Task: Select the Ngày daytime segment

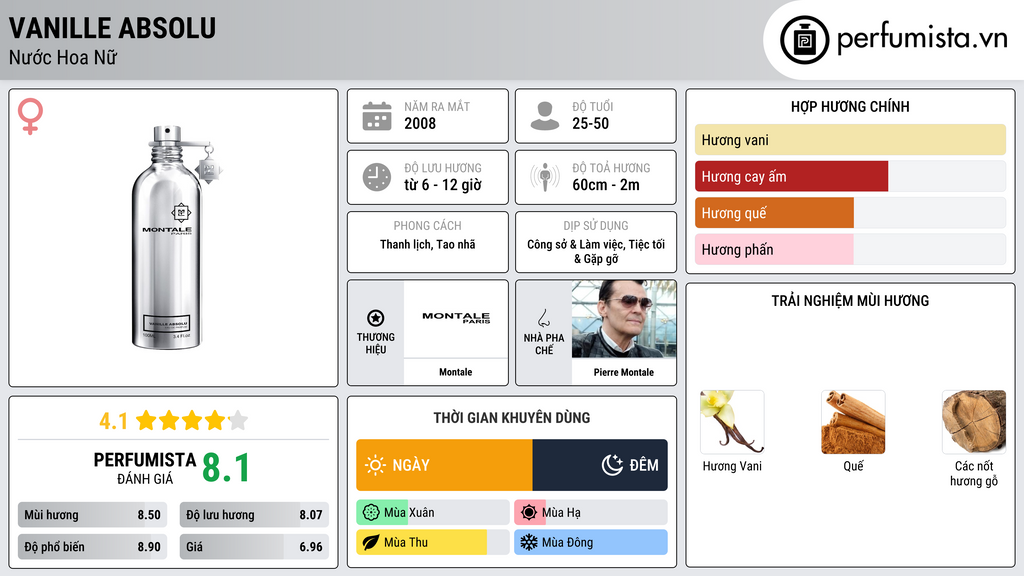Action: pyautogui.click(x=444, y=465)
